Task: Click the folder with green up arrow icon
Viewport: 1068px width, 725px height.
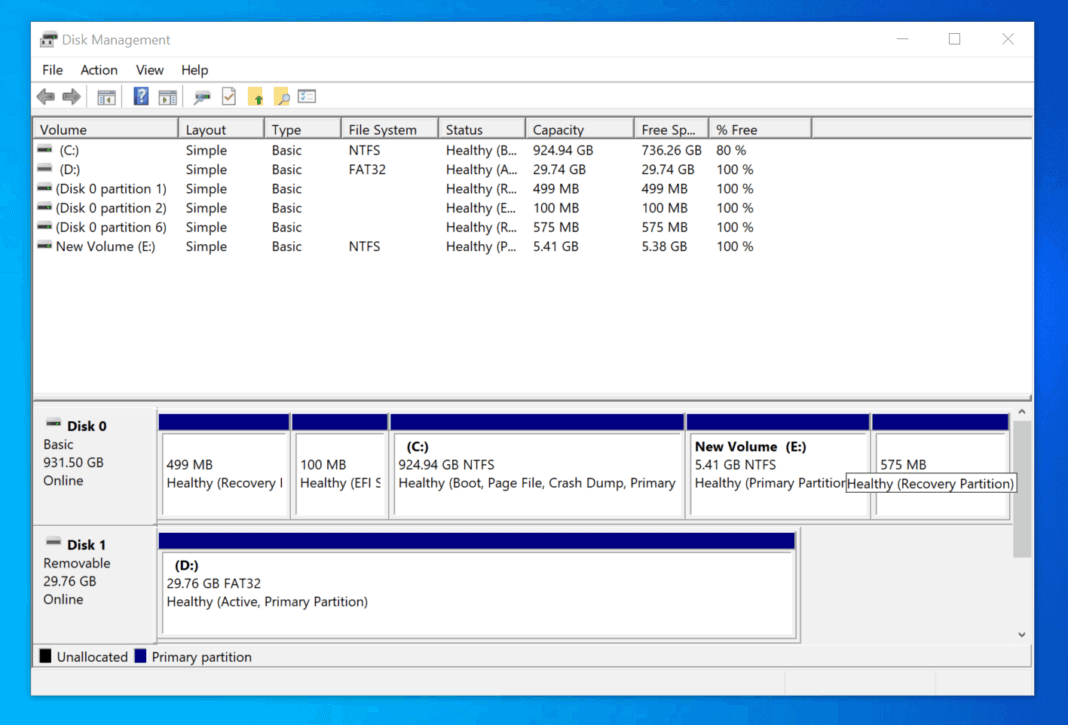Action: tap(255, 96)
